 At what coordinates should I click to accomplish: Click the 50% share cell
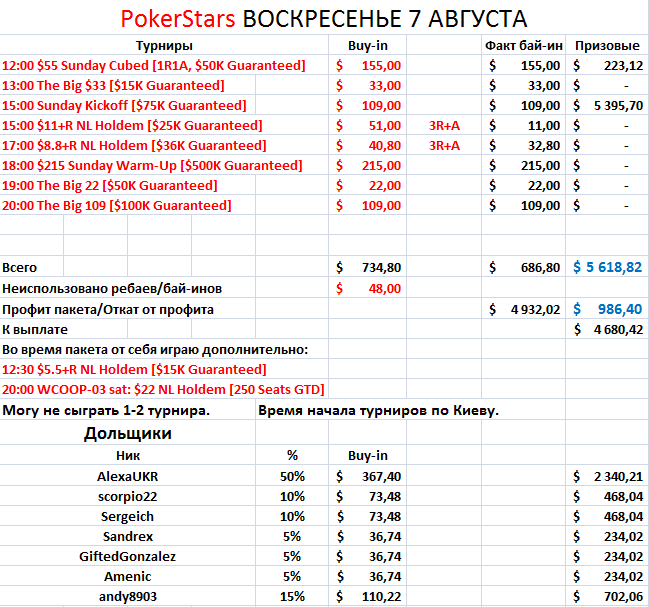[x=292, y=476]
